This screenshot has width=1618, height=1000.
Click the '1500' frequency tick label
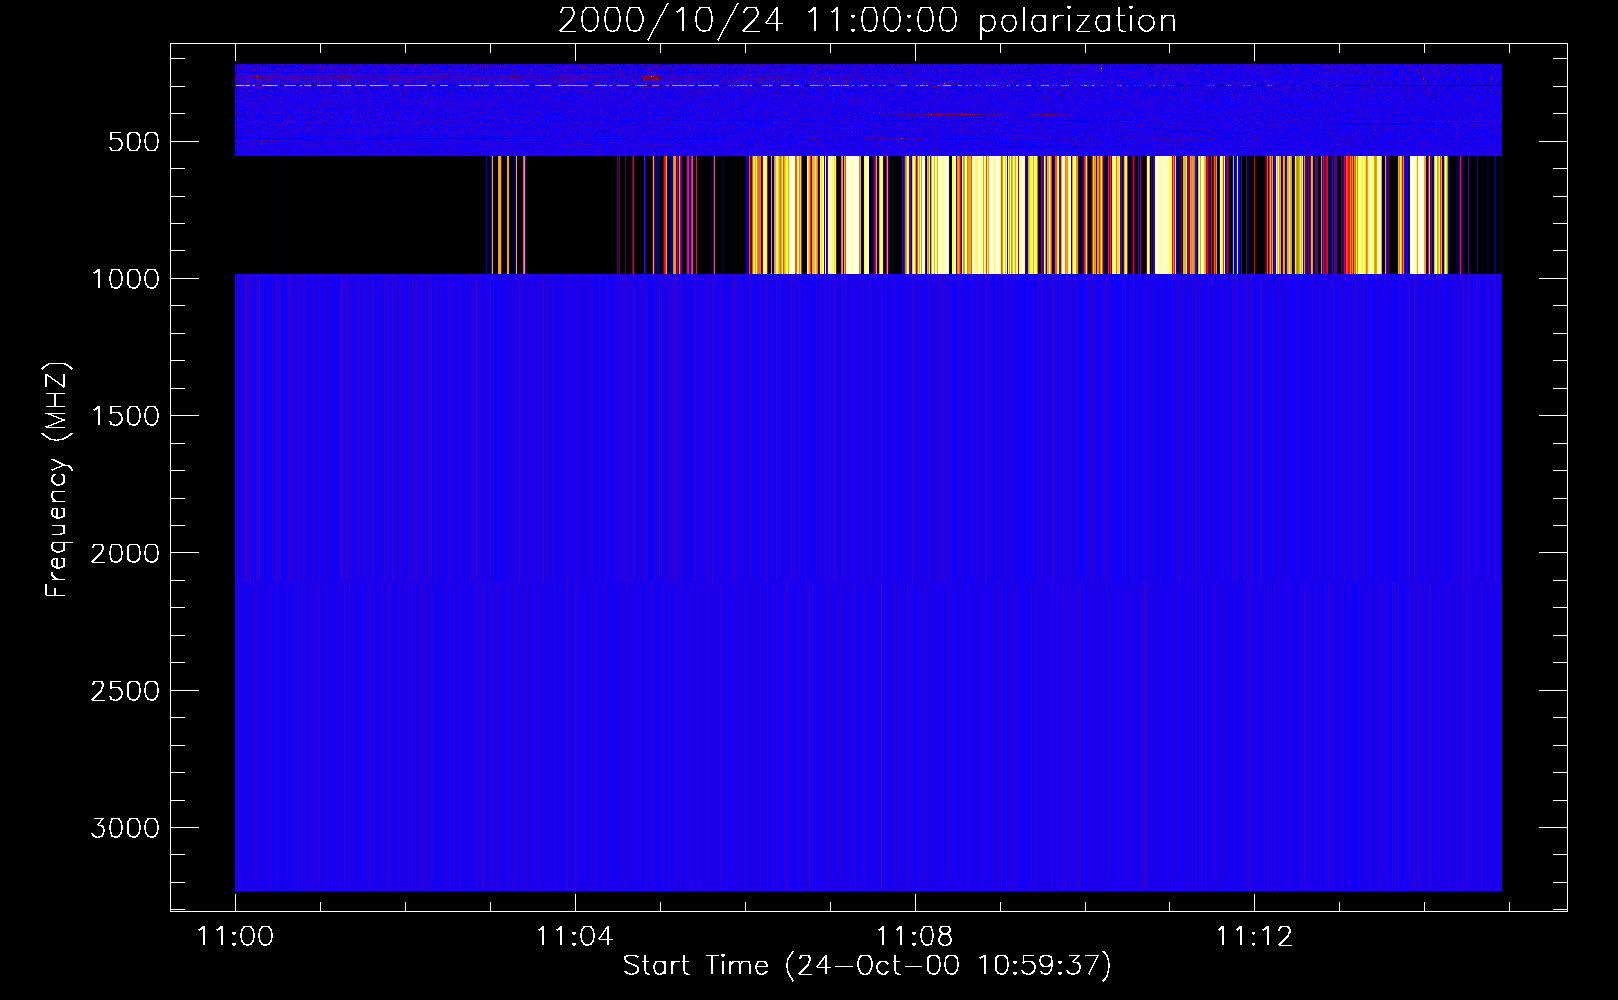point(125,416)
